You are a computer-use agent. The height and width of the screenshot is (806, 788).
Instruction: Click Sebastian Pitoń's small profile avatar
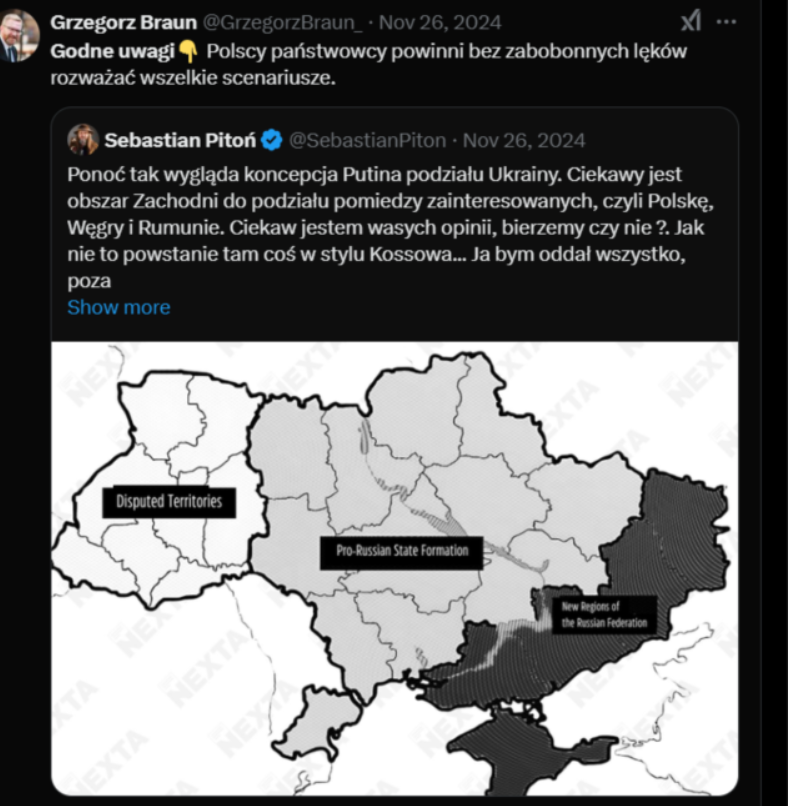coord(82,140)
